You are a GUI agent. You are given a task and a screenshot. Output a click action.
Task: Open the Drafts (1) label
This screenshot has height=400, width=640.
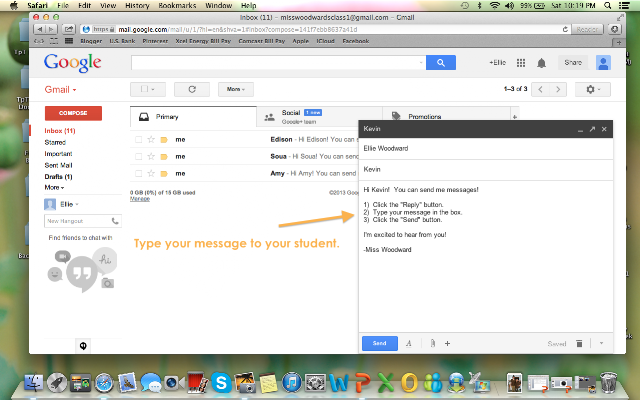pos(58,177)
